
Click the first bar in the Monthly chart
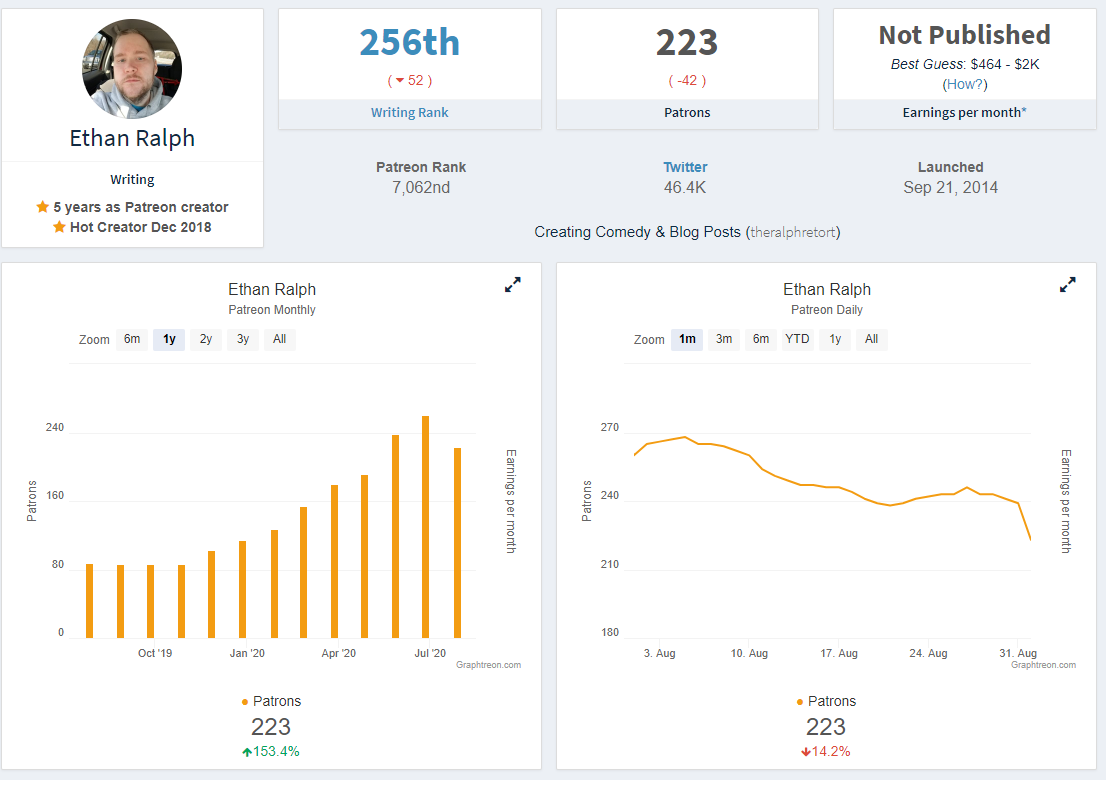point(90,602)
